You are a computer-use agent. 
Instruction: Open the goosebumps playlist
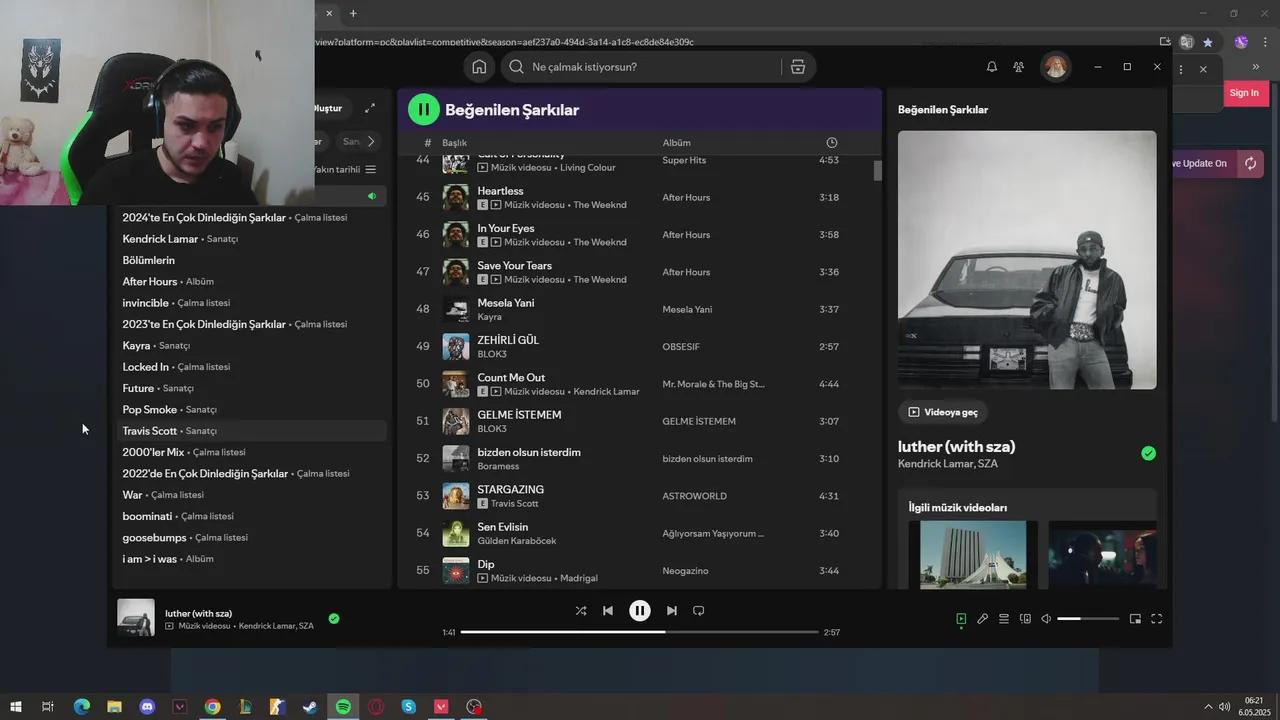(250, 538)
